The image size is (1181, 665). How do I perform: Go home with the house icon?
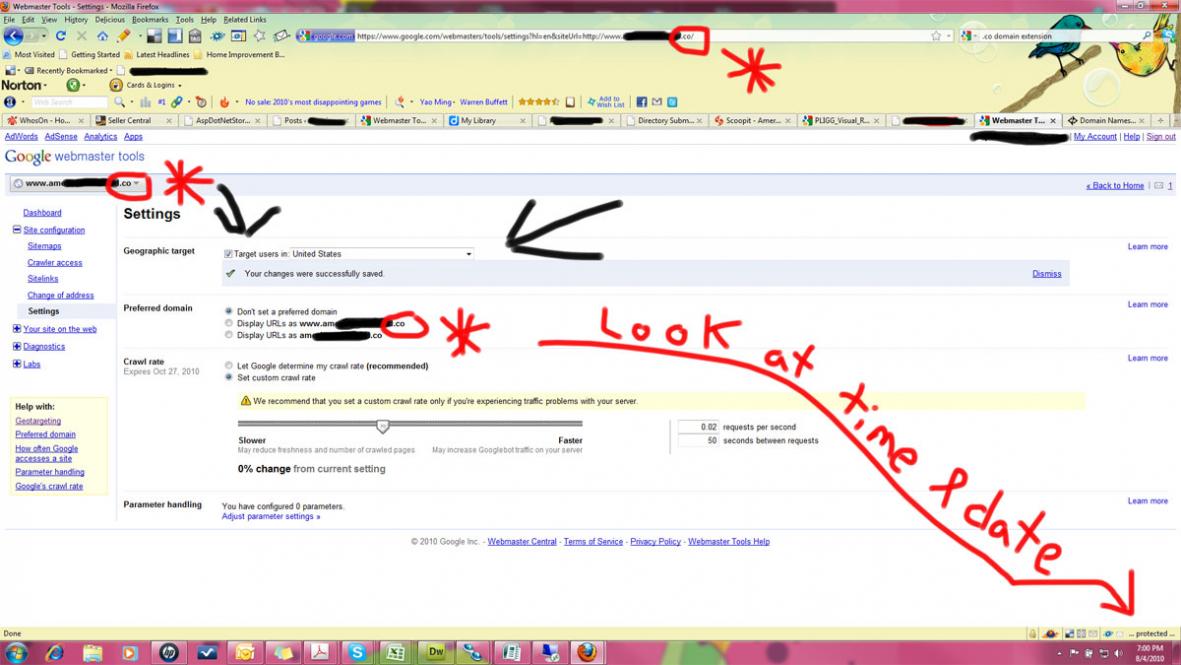[x=102, y=35]
